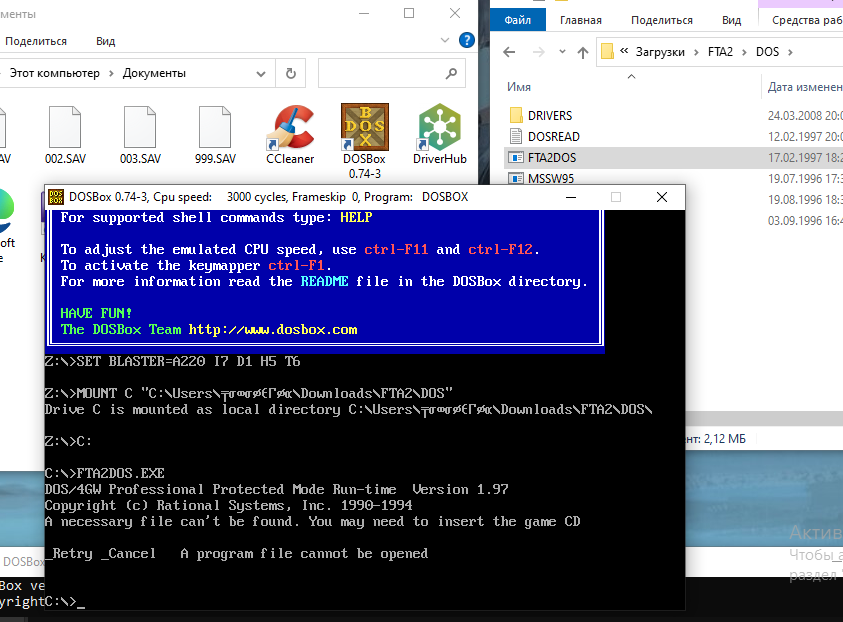Navigate back in the FTA2 Explorer window
The height and width of the screenshot is (622, 843).
(509, 51)
